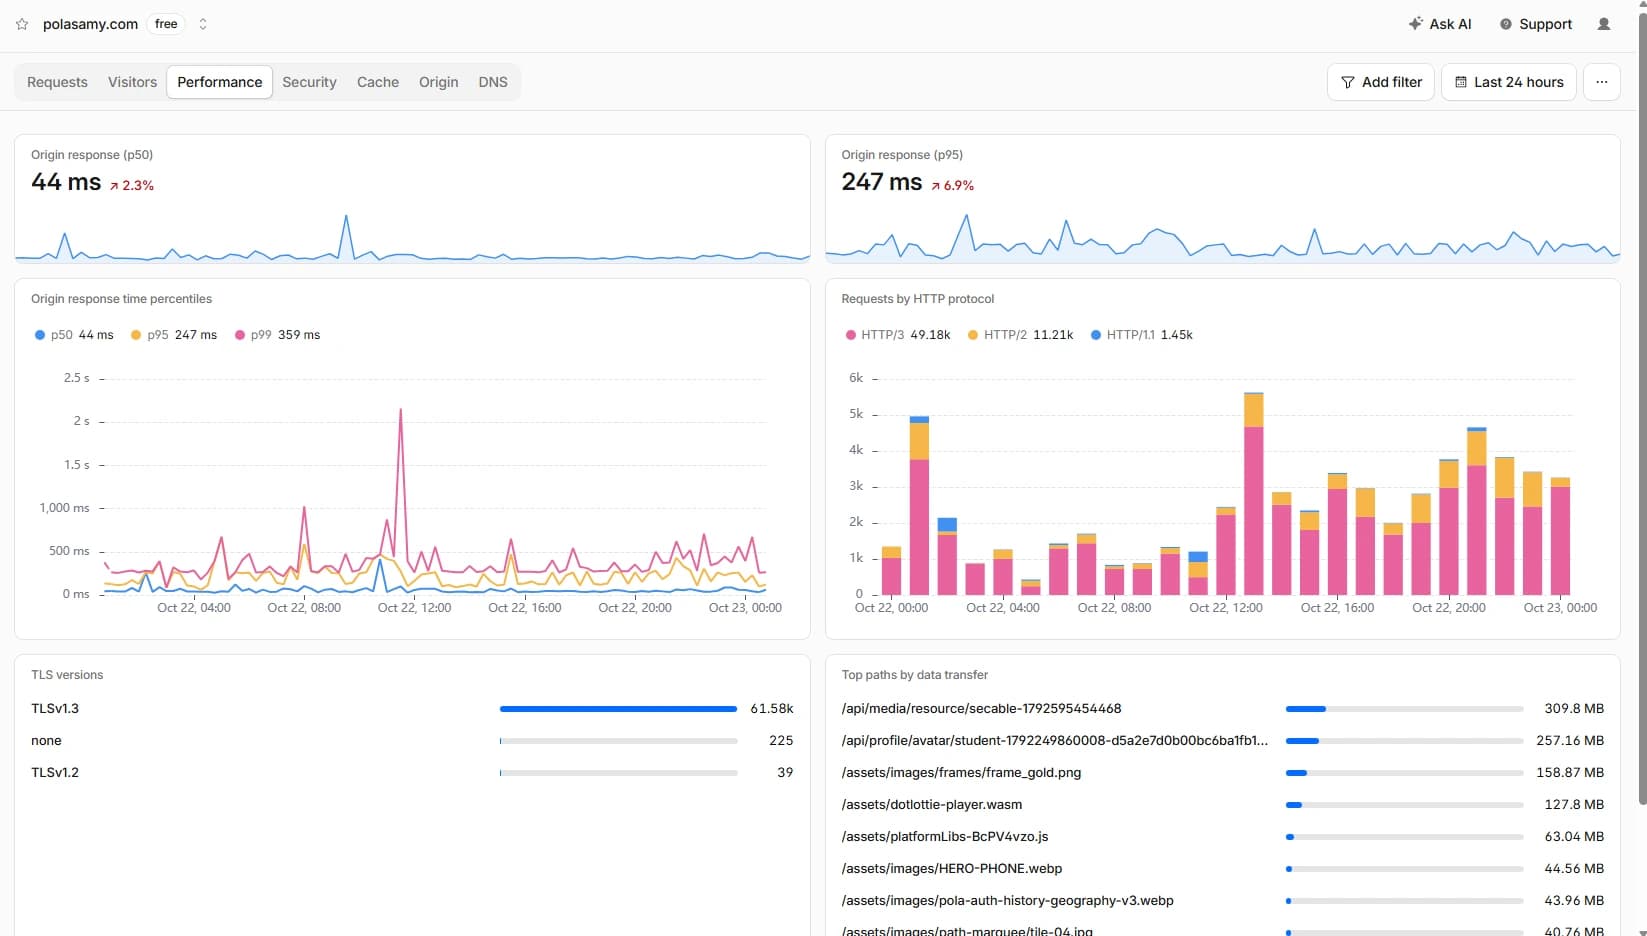Select the dotlottie-player.wasm path

click(x=932, y=804)
